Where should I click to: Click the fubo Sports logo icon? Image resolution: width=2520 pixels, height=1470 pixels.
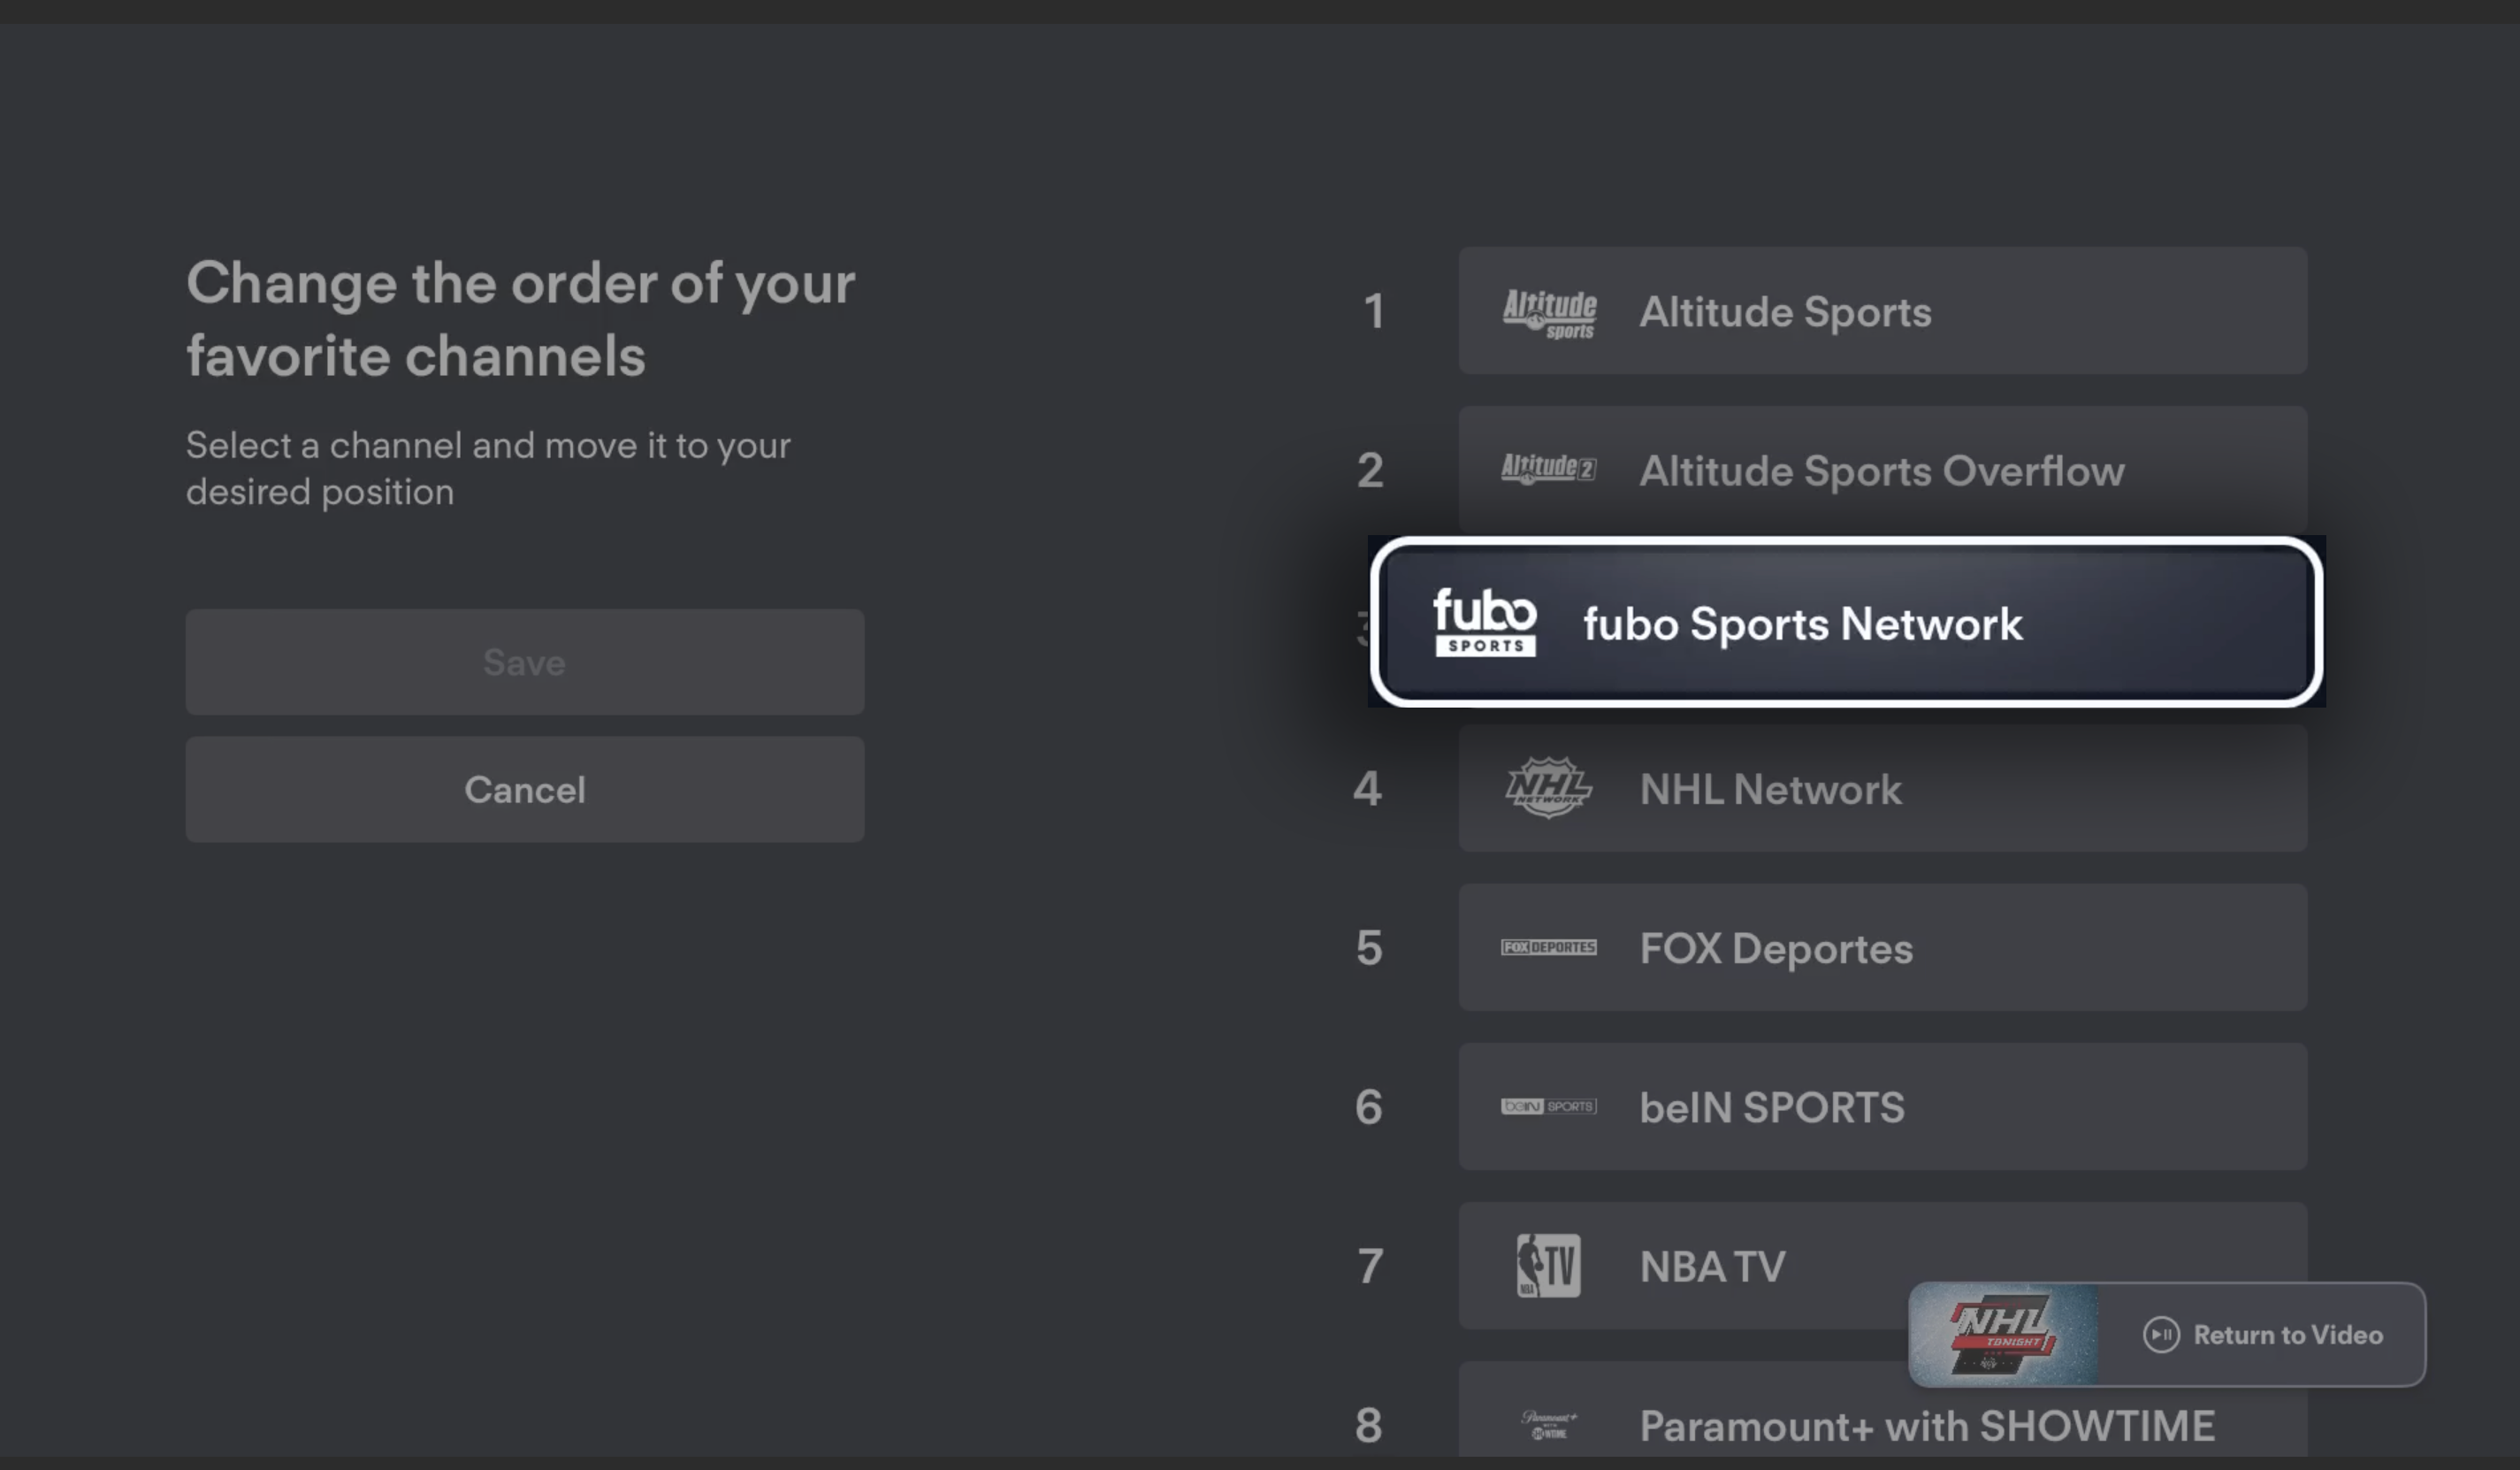pyautogui.click(x=1485, y=622)
